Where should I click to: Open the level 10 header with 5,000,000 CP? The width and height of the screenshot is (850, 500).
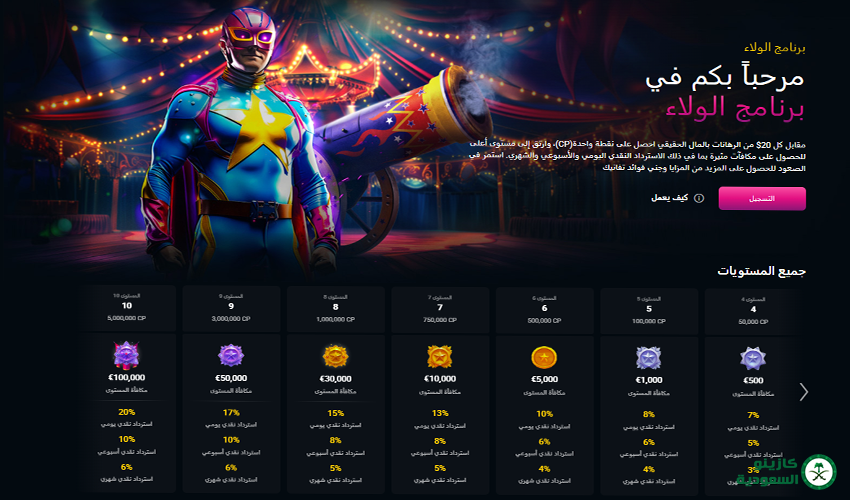pos(127,307)
